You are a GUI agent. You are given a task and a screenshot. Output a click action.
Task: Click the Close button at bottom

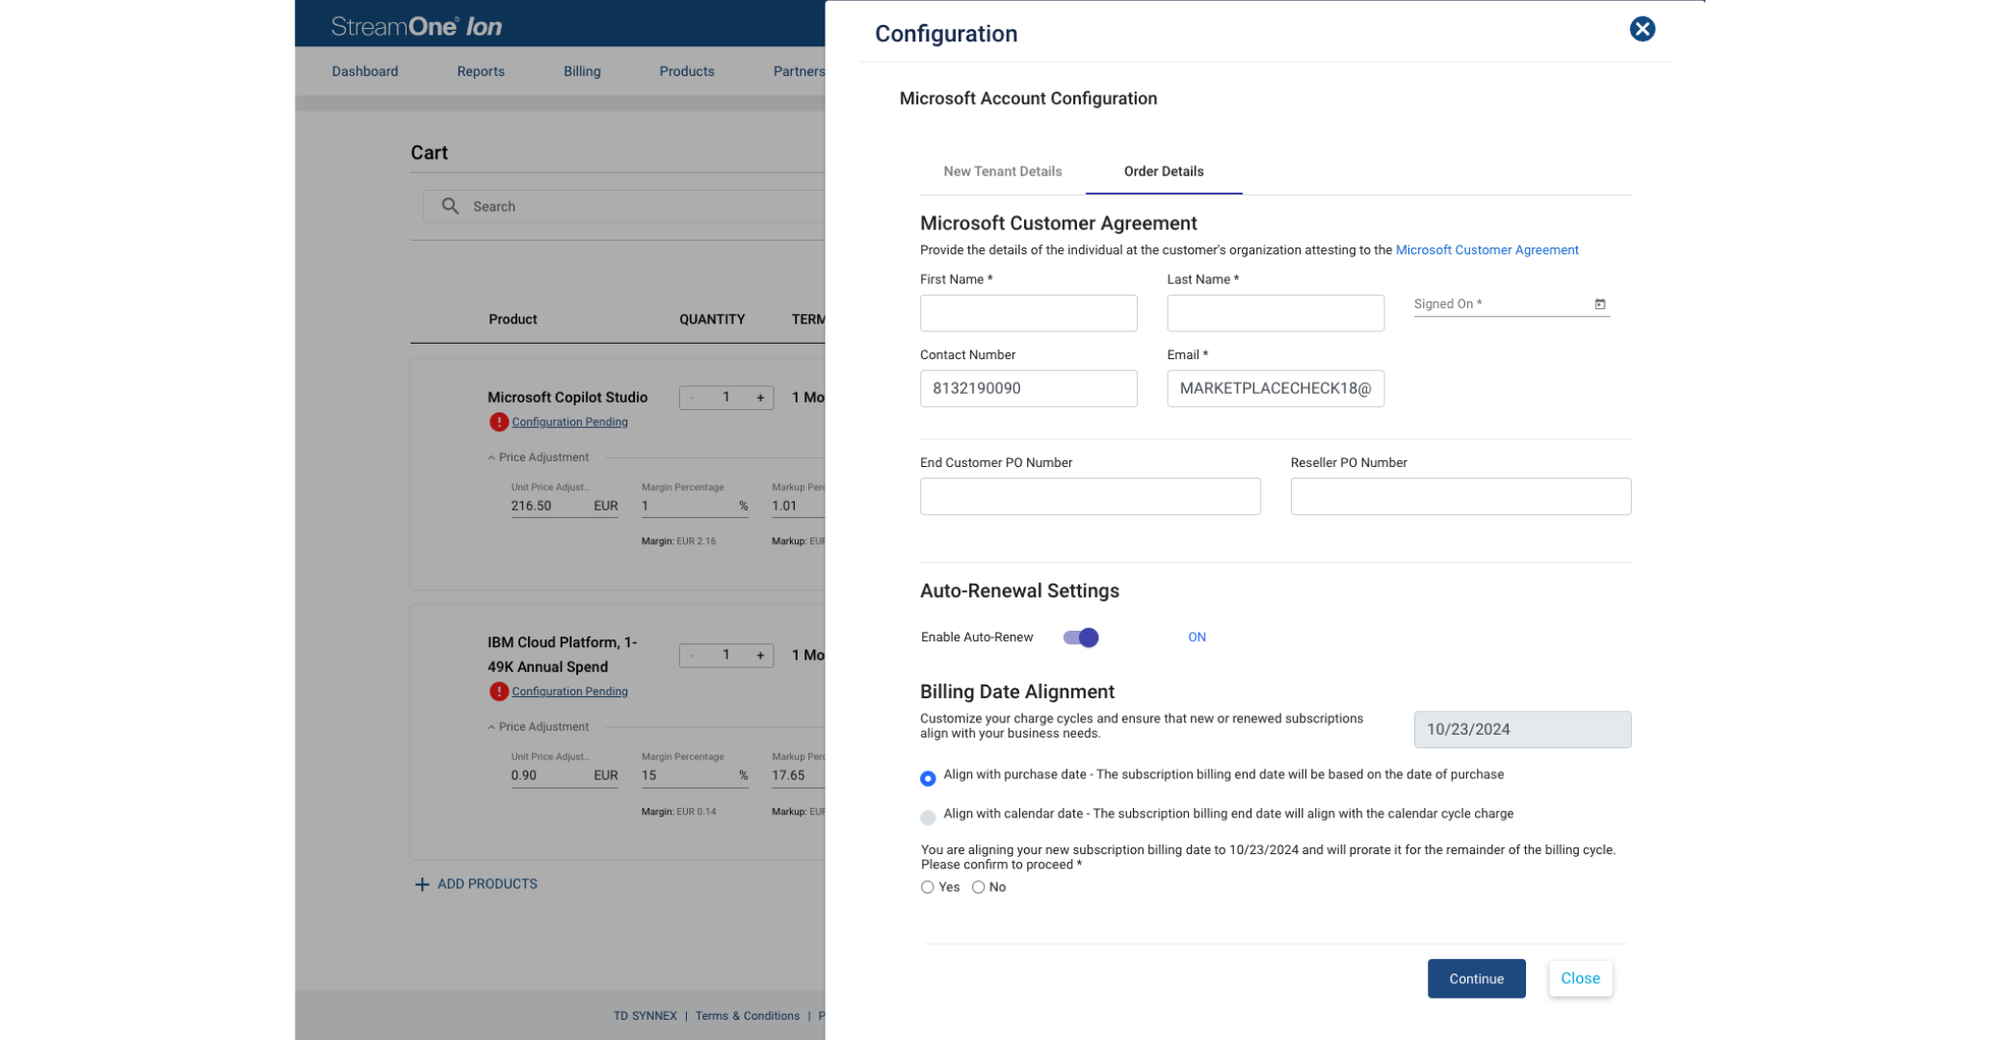click(x=1580, y=978)
